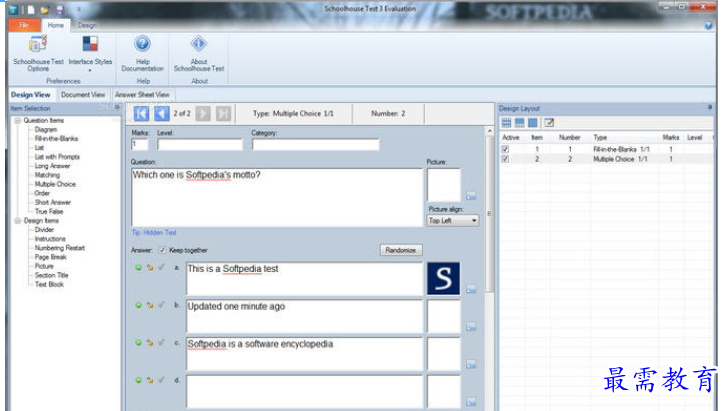Click Save icon in quick access toolbar
725x411 pixels.
click(x=60, y=9)
